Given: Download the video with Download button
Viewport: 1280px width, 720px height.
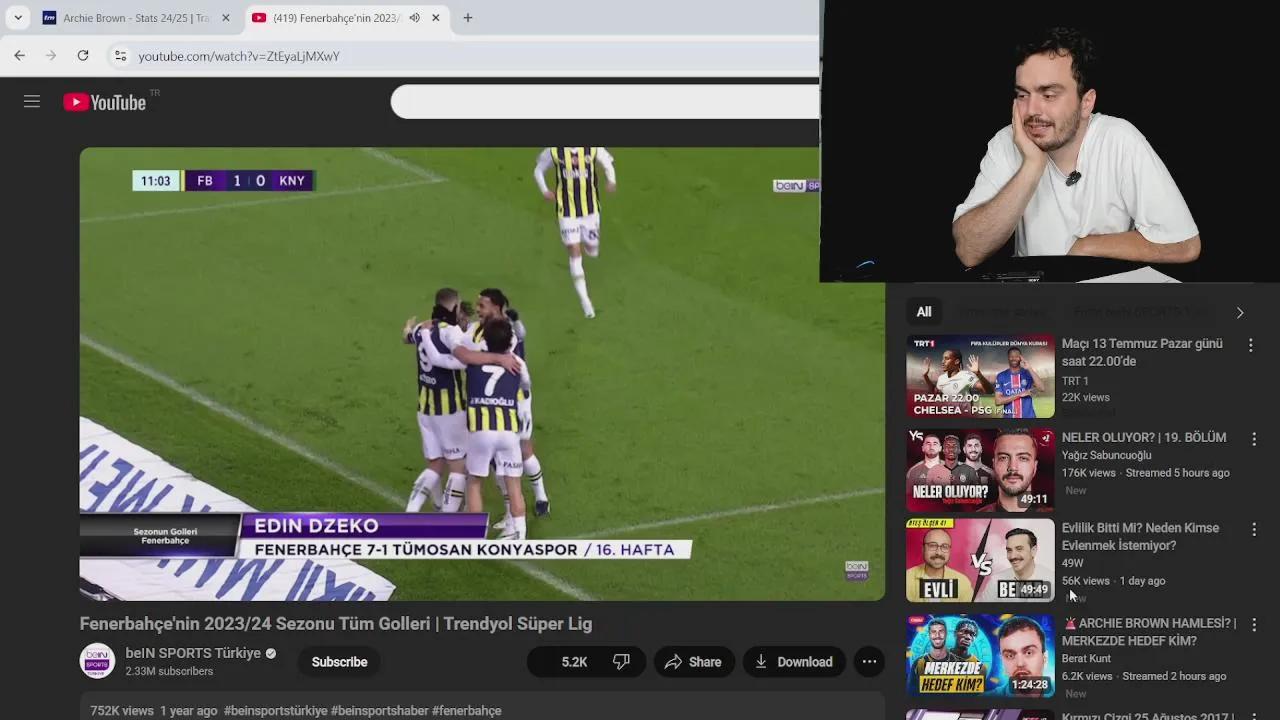Looking at the screenshot, I should tap(794, 662).
